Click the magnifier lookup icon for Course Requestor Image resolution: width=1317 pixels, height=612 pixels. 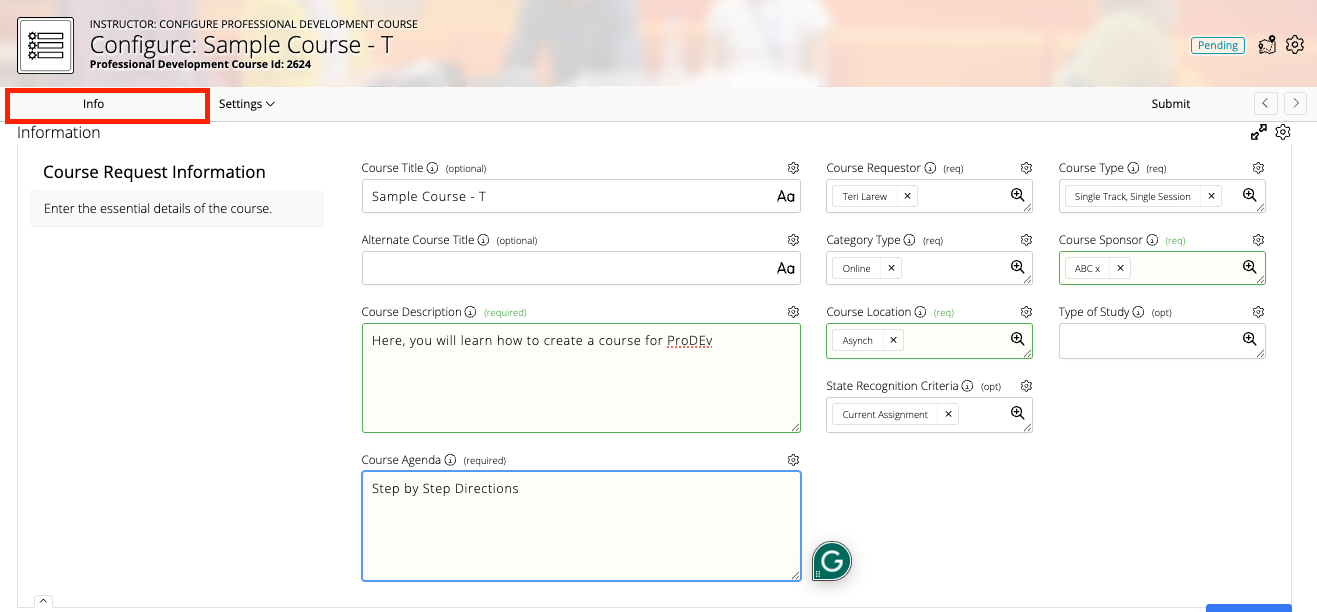click(1018, 196)
